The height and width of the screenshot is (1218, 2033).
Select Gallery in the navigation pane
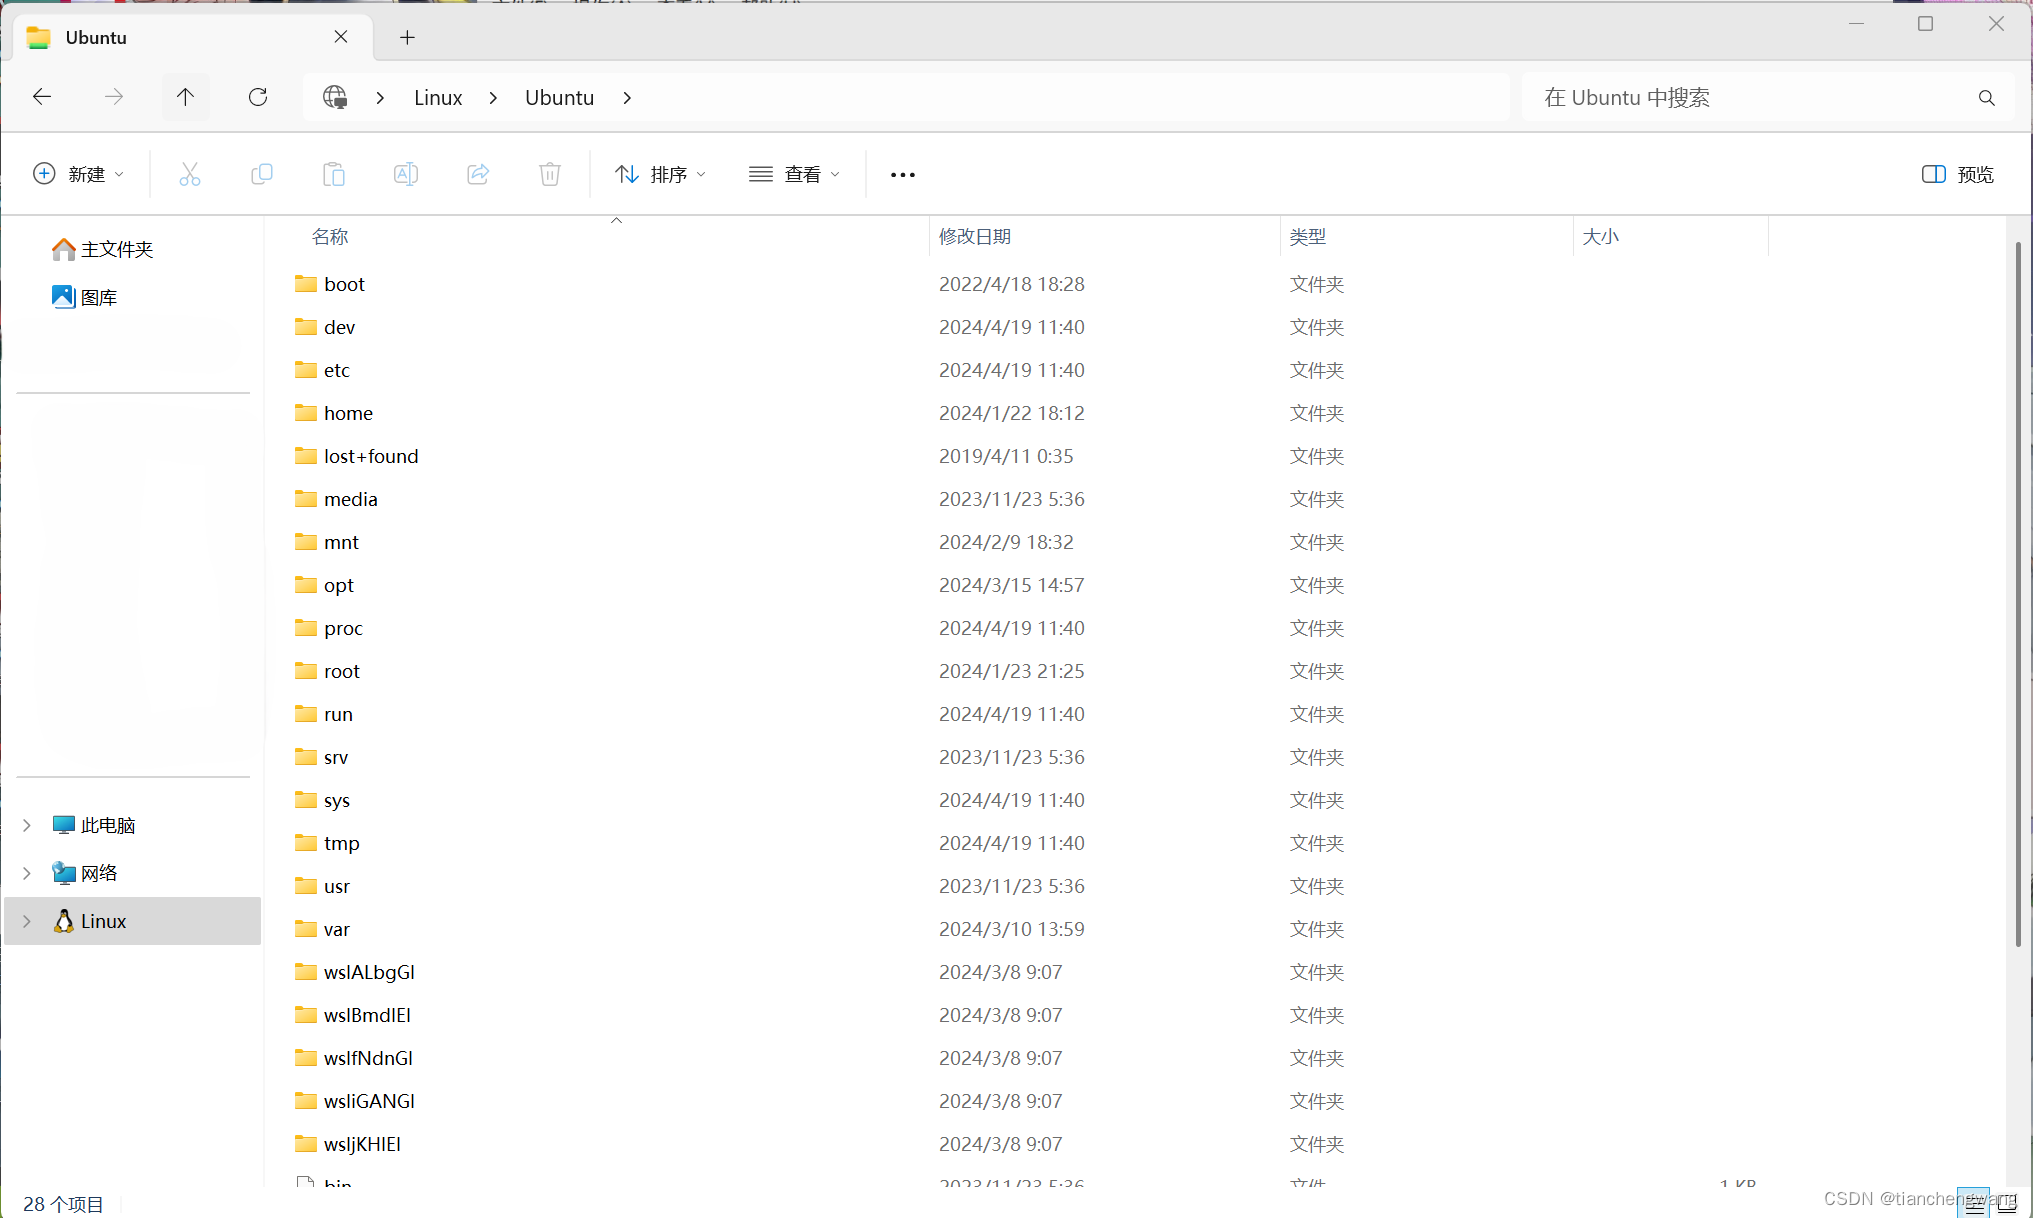click(x=85, y=297)
